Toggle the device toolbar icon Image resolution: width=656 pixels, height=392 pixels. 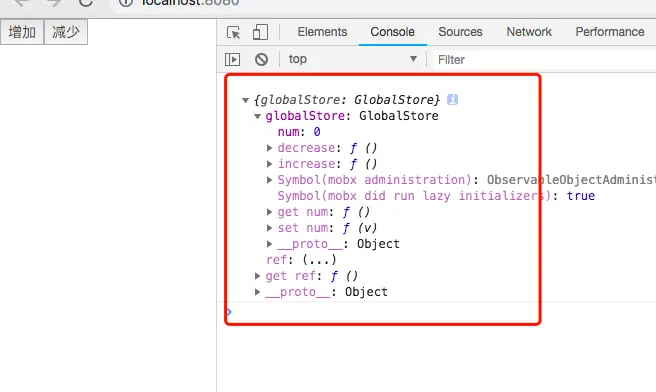pyautogui.click(x=260, y=32)
